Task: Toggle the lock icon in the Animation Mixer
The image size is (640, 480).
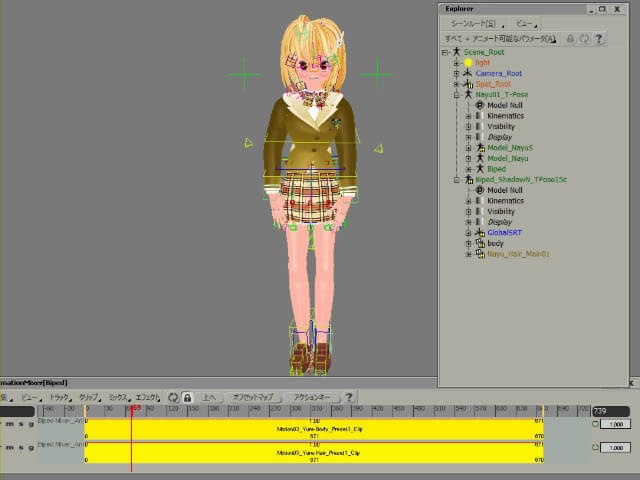Action: click(x=187, y=397)
